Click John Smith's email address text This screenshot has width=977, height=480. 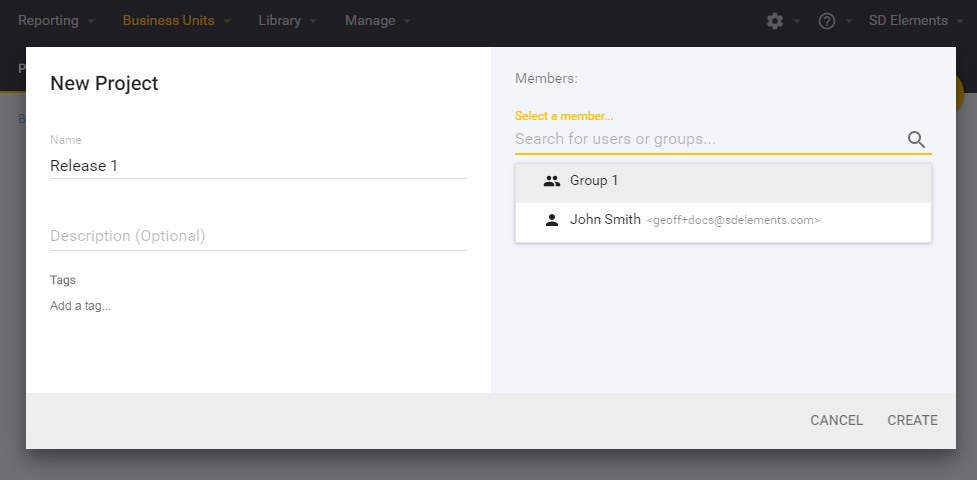733,220
